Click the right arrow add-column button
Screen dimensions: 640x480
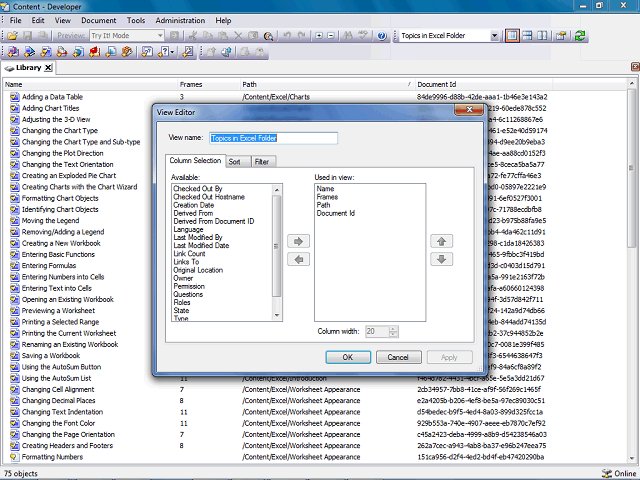click(x=298, y=241)
